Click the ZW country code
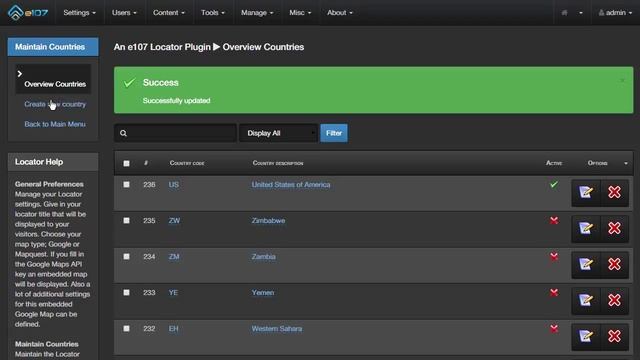 pyautogui.click(x=174, y=220)
